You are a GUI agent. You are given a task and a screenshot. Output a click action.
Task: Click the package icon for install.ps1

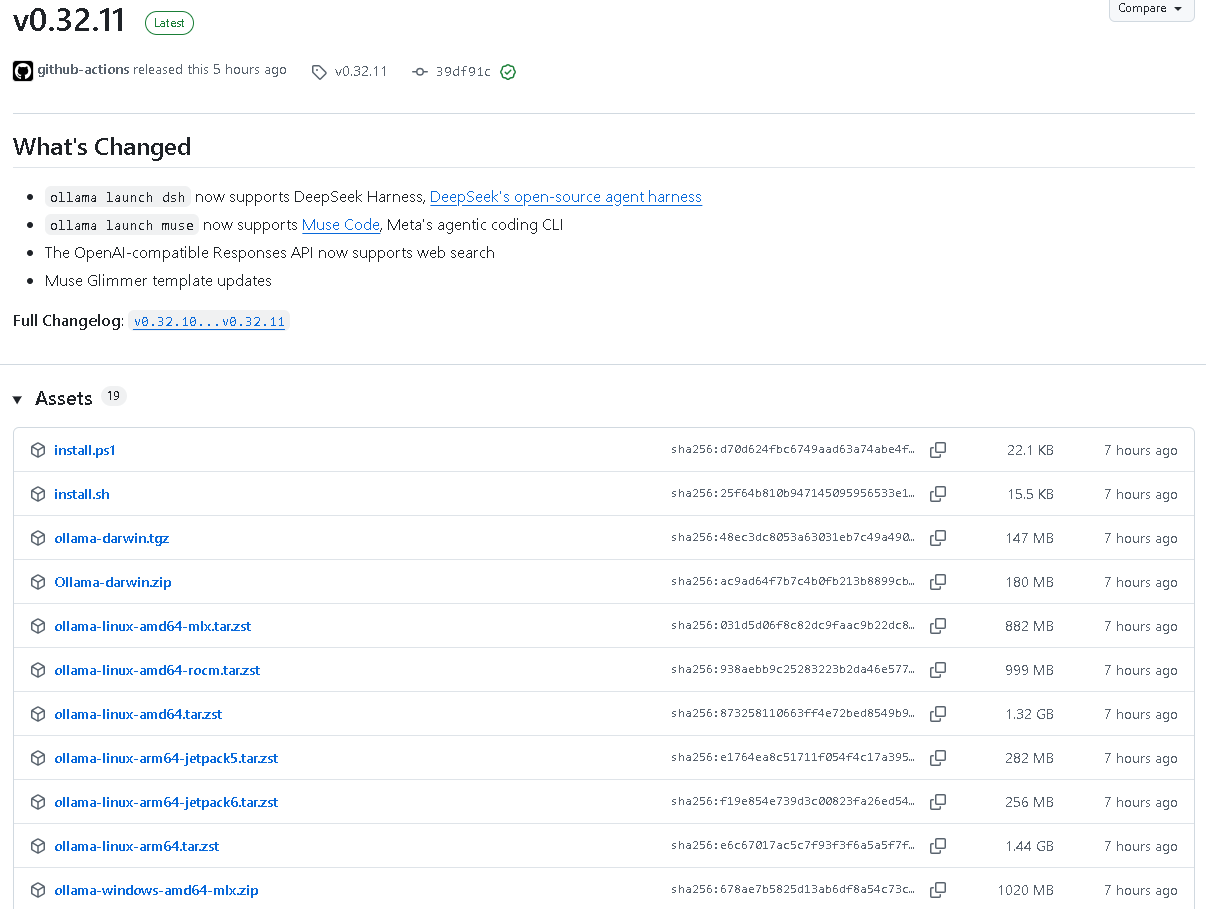[x=38, y=450]
